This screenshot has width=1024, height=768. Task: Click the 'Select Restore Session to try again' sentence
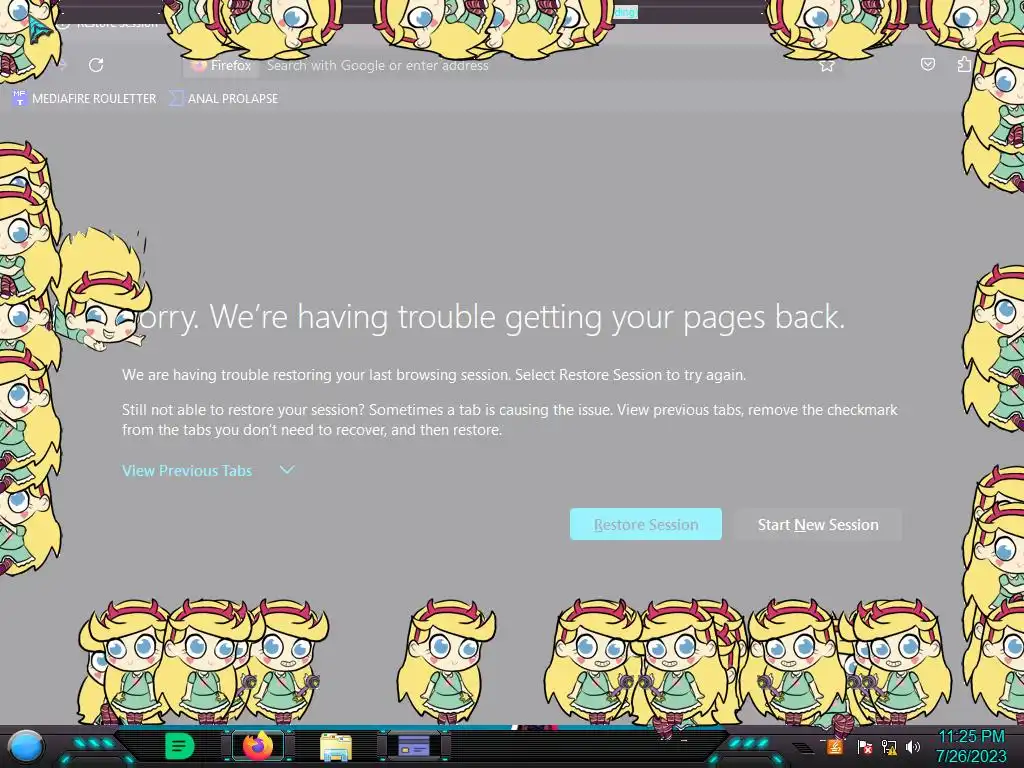630,375
